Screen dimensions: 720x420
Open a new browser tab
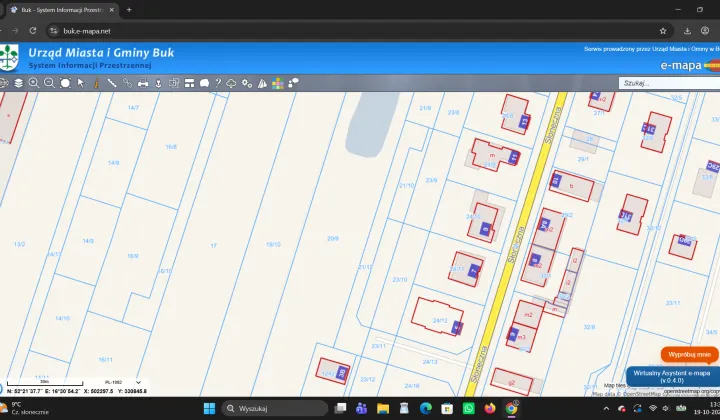point(129,10)
